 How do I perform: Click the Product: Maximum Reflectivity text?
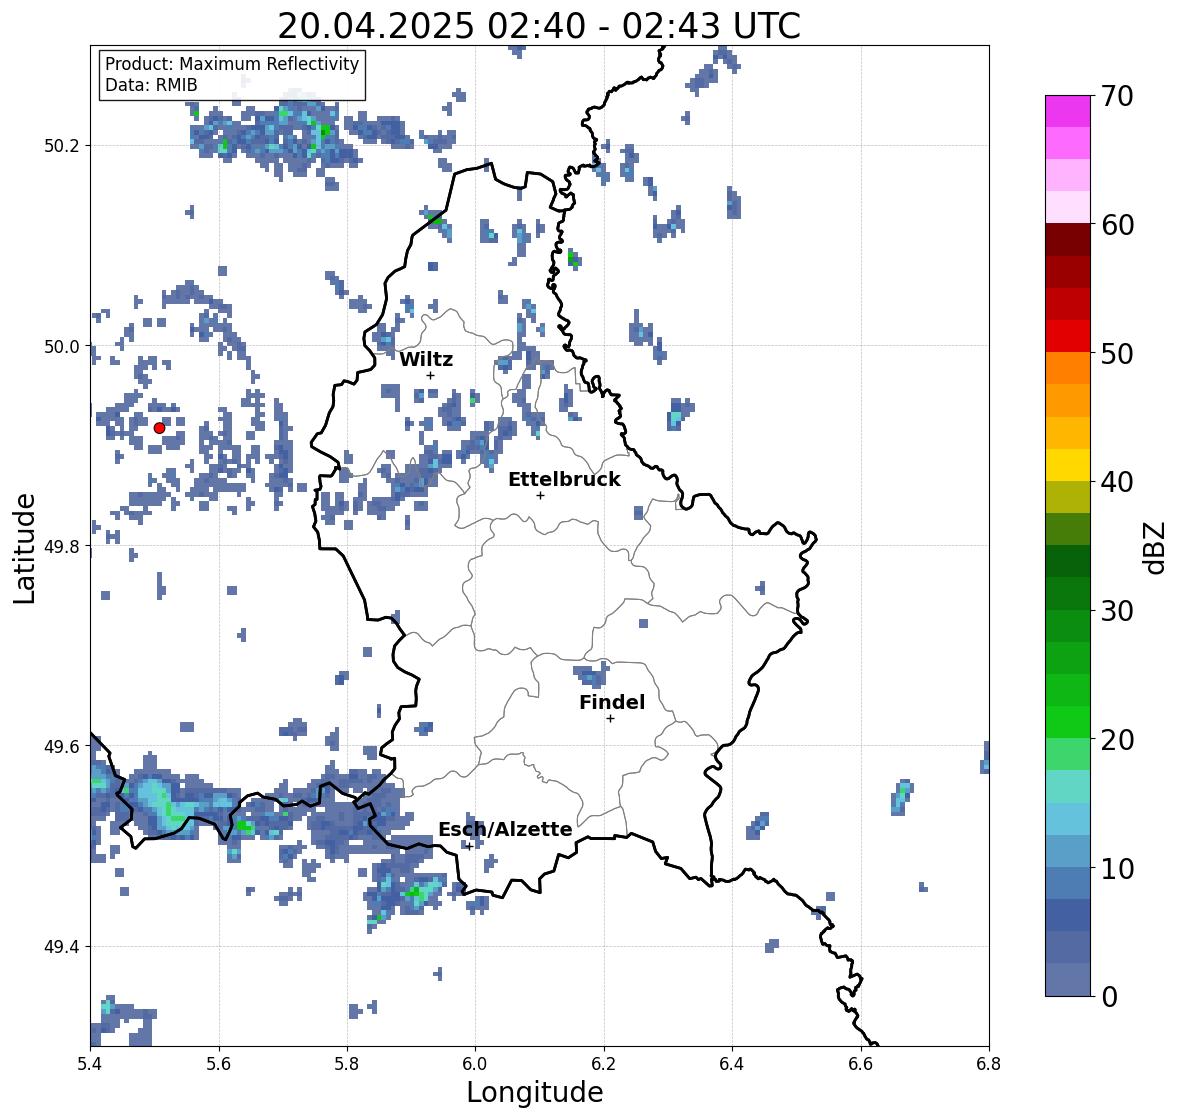232,64
